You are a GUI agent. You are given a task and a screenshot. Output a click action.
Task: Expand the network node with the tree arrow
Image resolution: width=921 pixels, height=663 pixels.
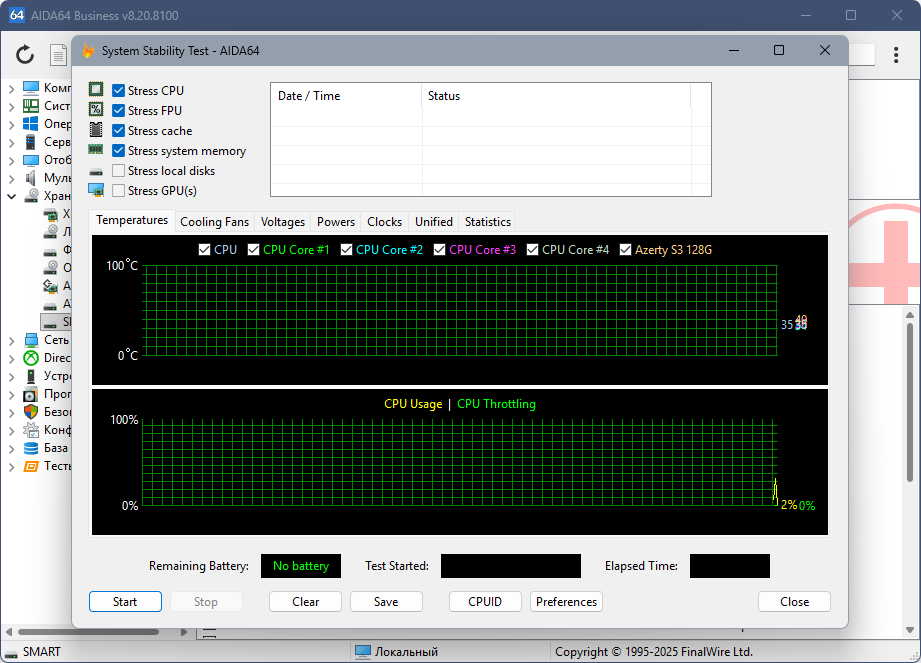coord(11,340)
